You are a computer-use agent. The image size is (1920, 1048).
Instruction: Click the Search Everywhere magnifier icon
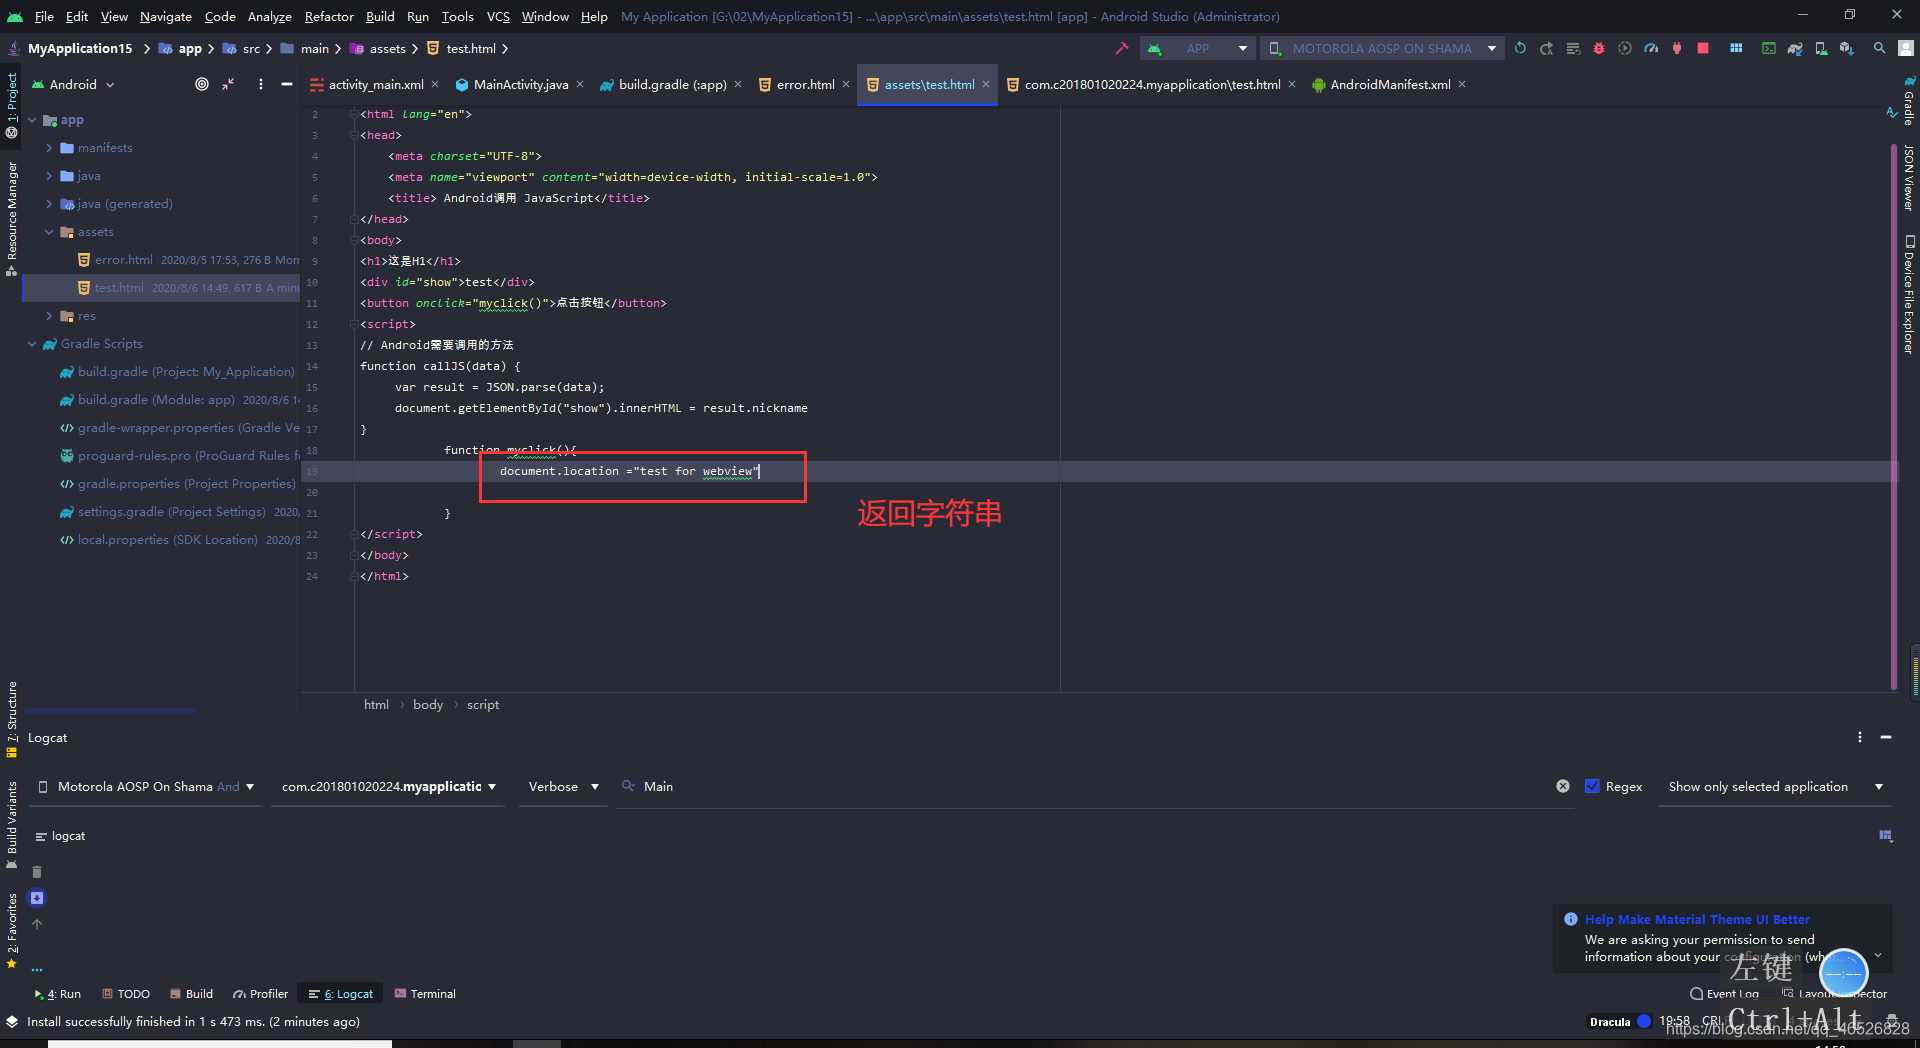(x=1880, y=48)
